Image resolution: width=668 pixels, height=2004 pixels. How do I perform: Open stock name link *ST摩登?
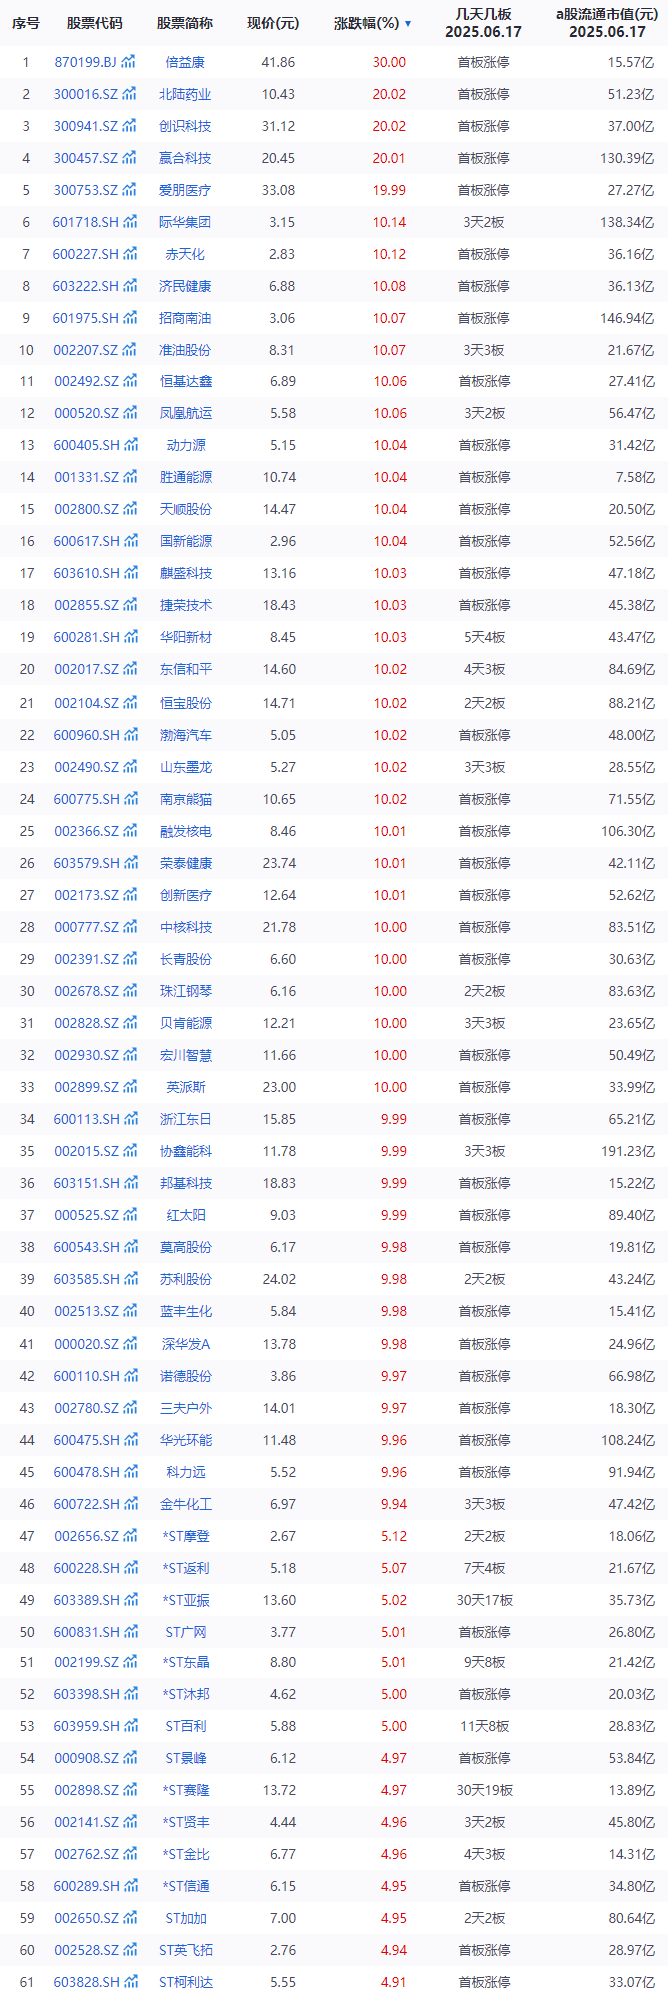tap(186, 1536)
